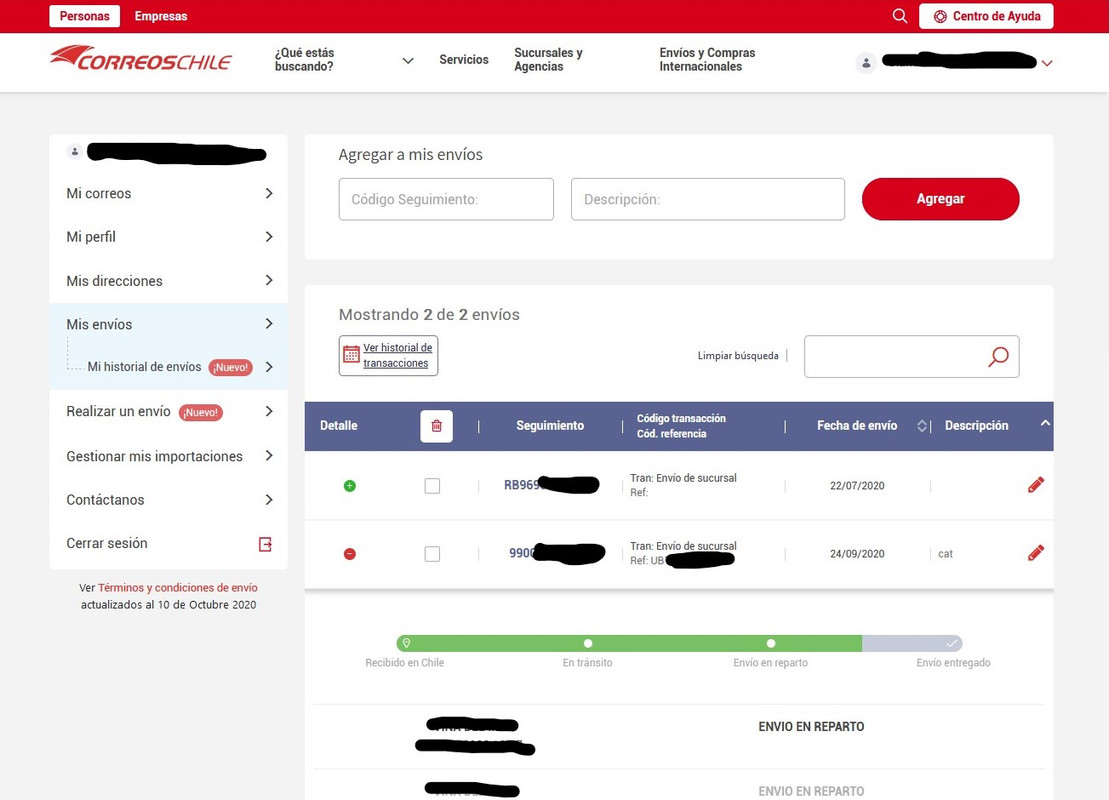1109x800 pixels.
Task: Go to CorreosChile logo homepage
Action: (x=140, y=59)
